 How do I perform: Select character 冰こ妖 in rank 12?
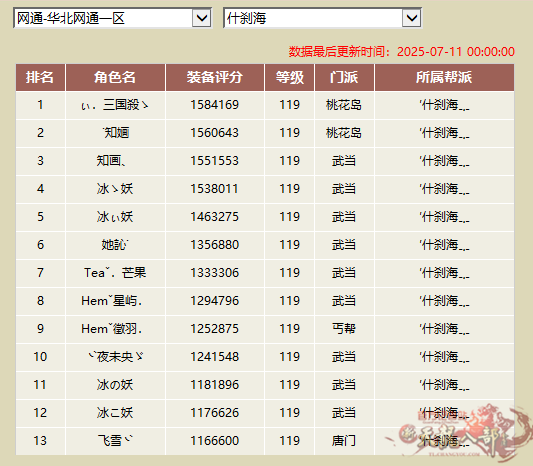115,413
